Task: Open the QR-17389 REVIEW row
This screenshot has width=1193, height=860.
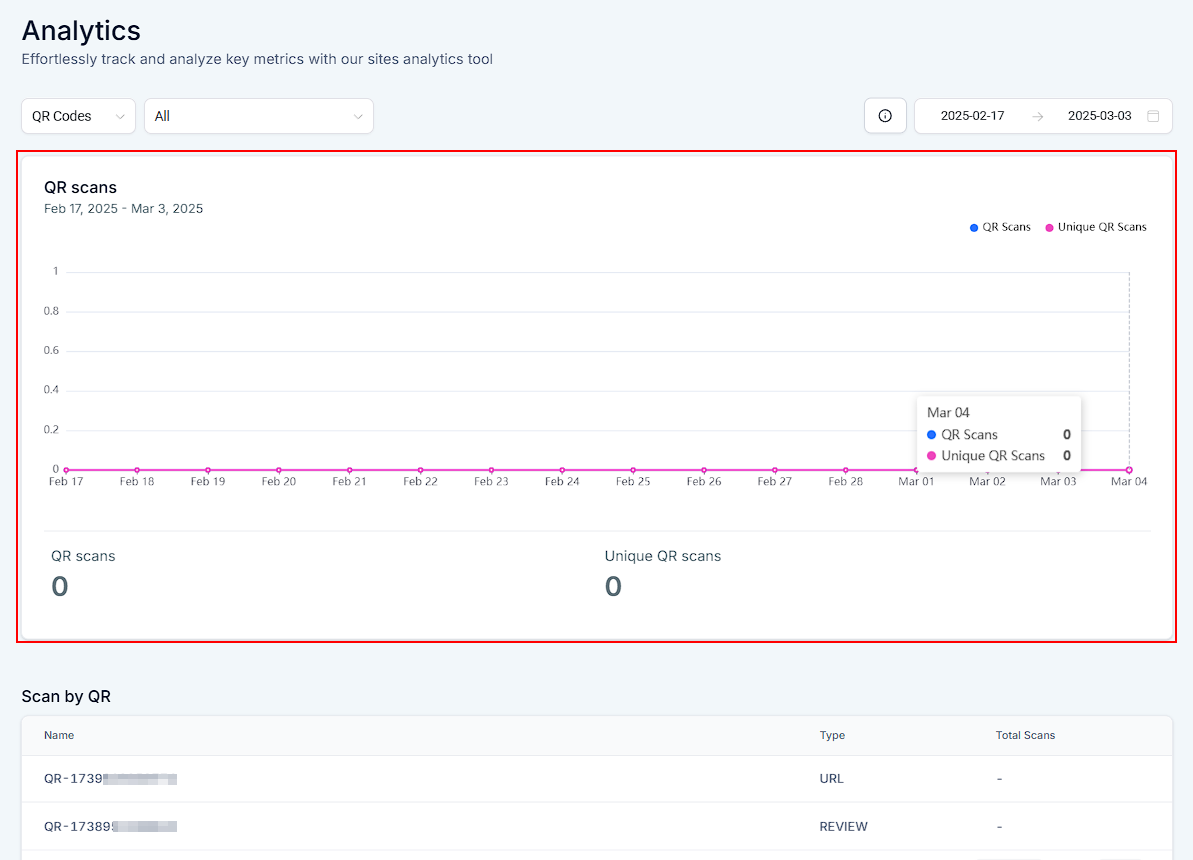Action: (110, 827)
